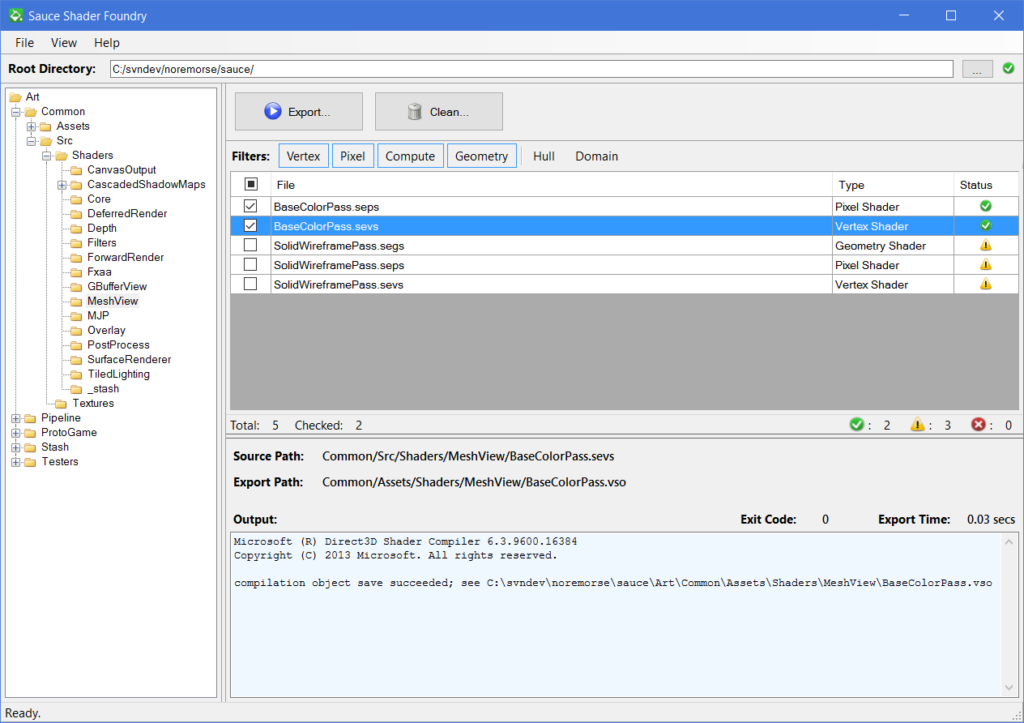
Task: Select the Overlay folder in tree
Action: pos(106,330)
